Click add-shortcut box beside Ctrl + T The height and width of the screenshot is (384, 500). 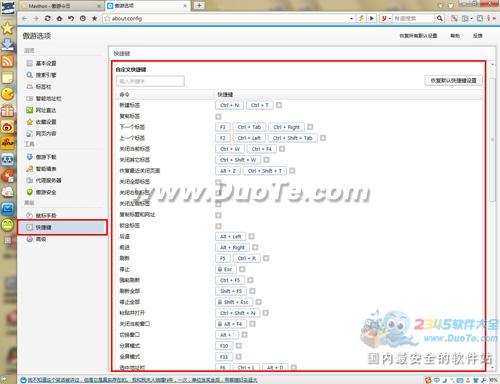279,105
